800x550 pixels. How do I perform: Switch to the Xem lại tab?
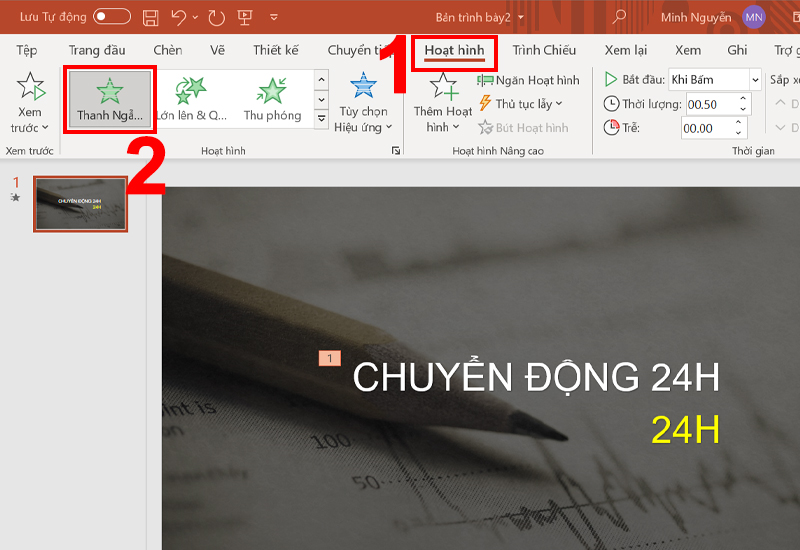click(x=626, y=50)
